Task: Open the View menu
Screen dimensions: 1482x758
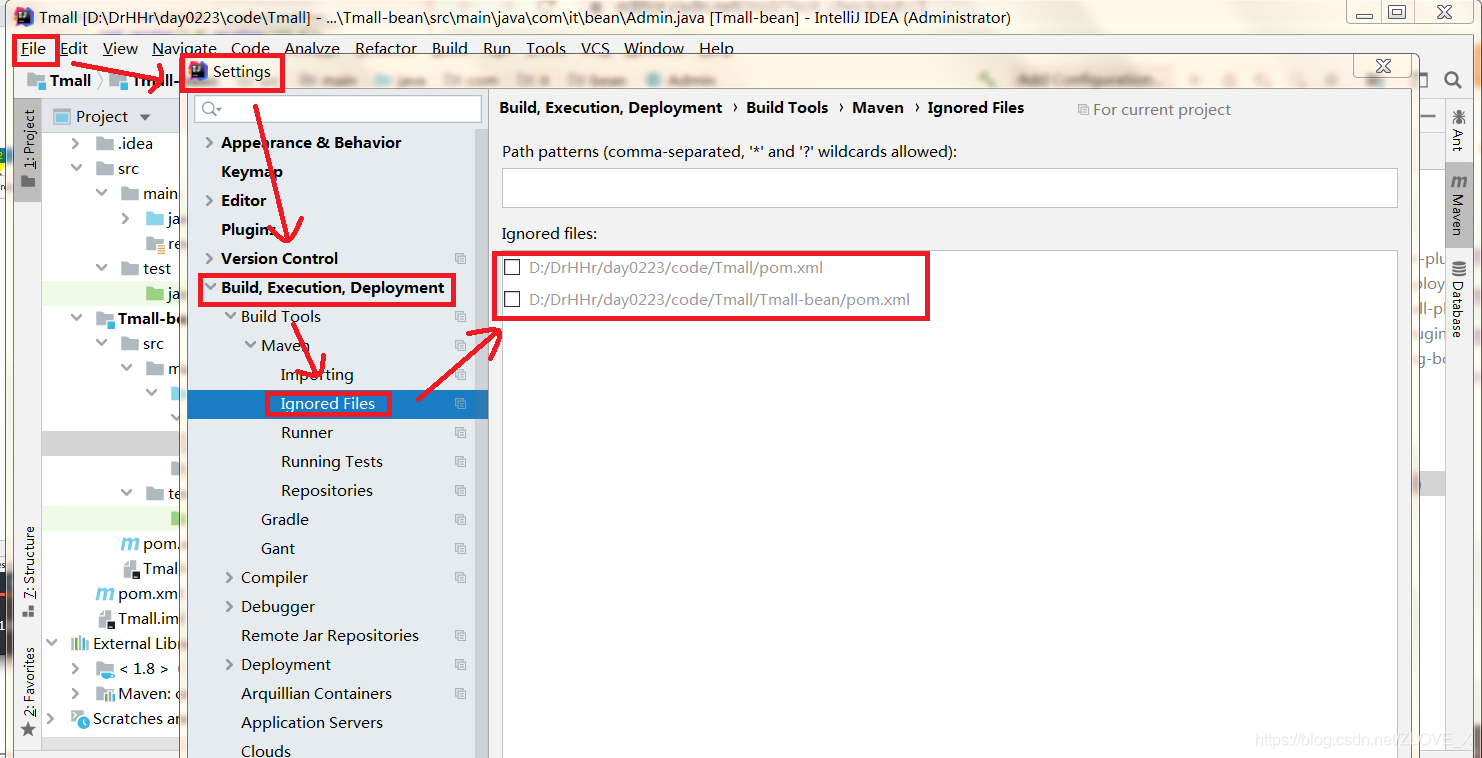Action: pyautogui.click(x=120, y=48)
